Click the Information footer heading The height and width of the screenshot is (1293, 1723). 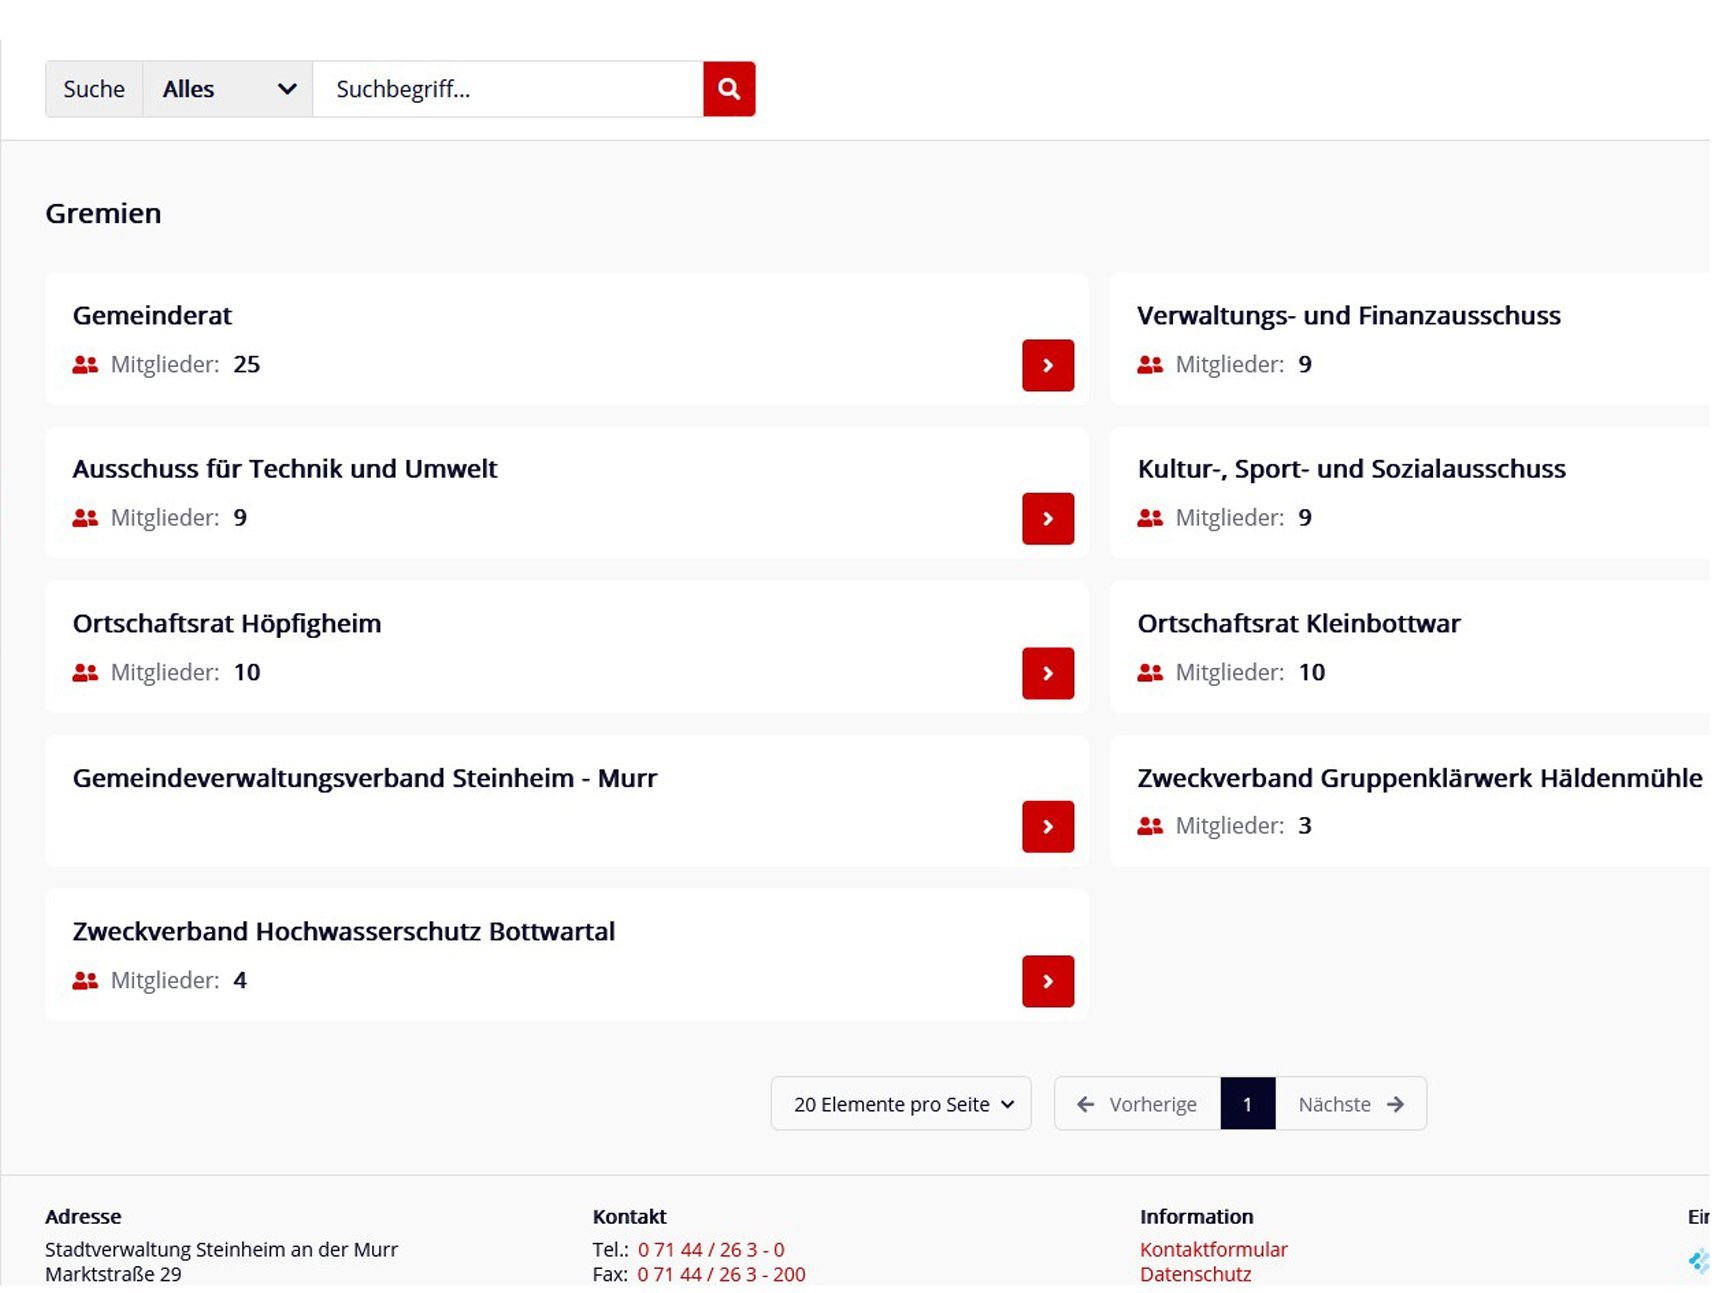click(1196, 1217)
